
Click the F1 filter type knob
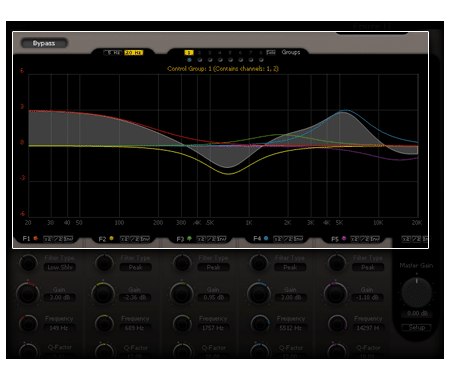[x=28, y=263]
